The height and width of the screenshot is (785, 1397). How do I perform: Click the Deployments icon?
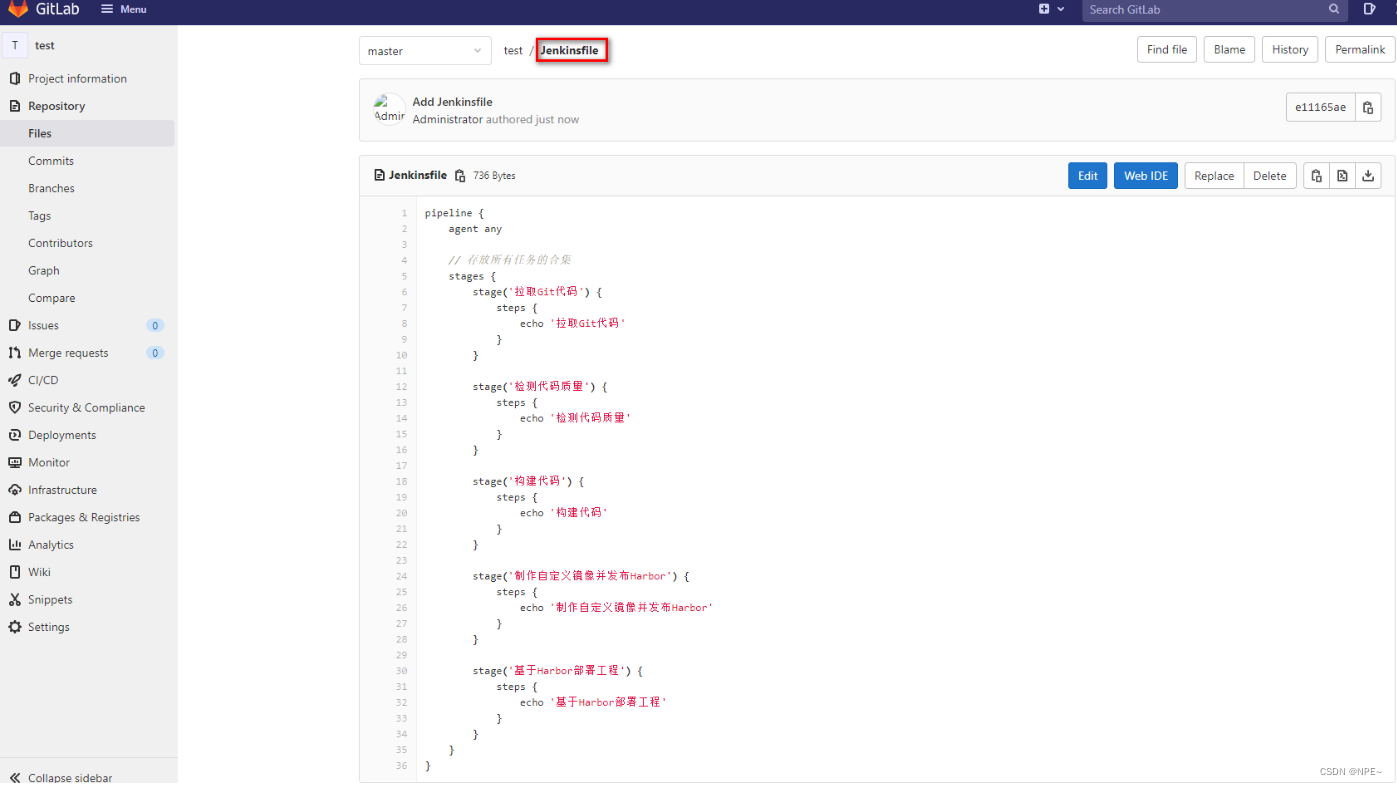[x=15, y=435]
